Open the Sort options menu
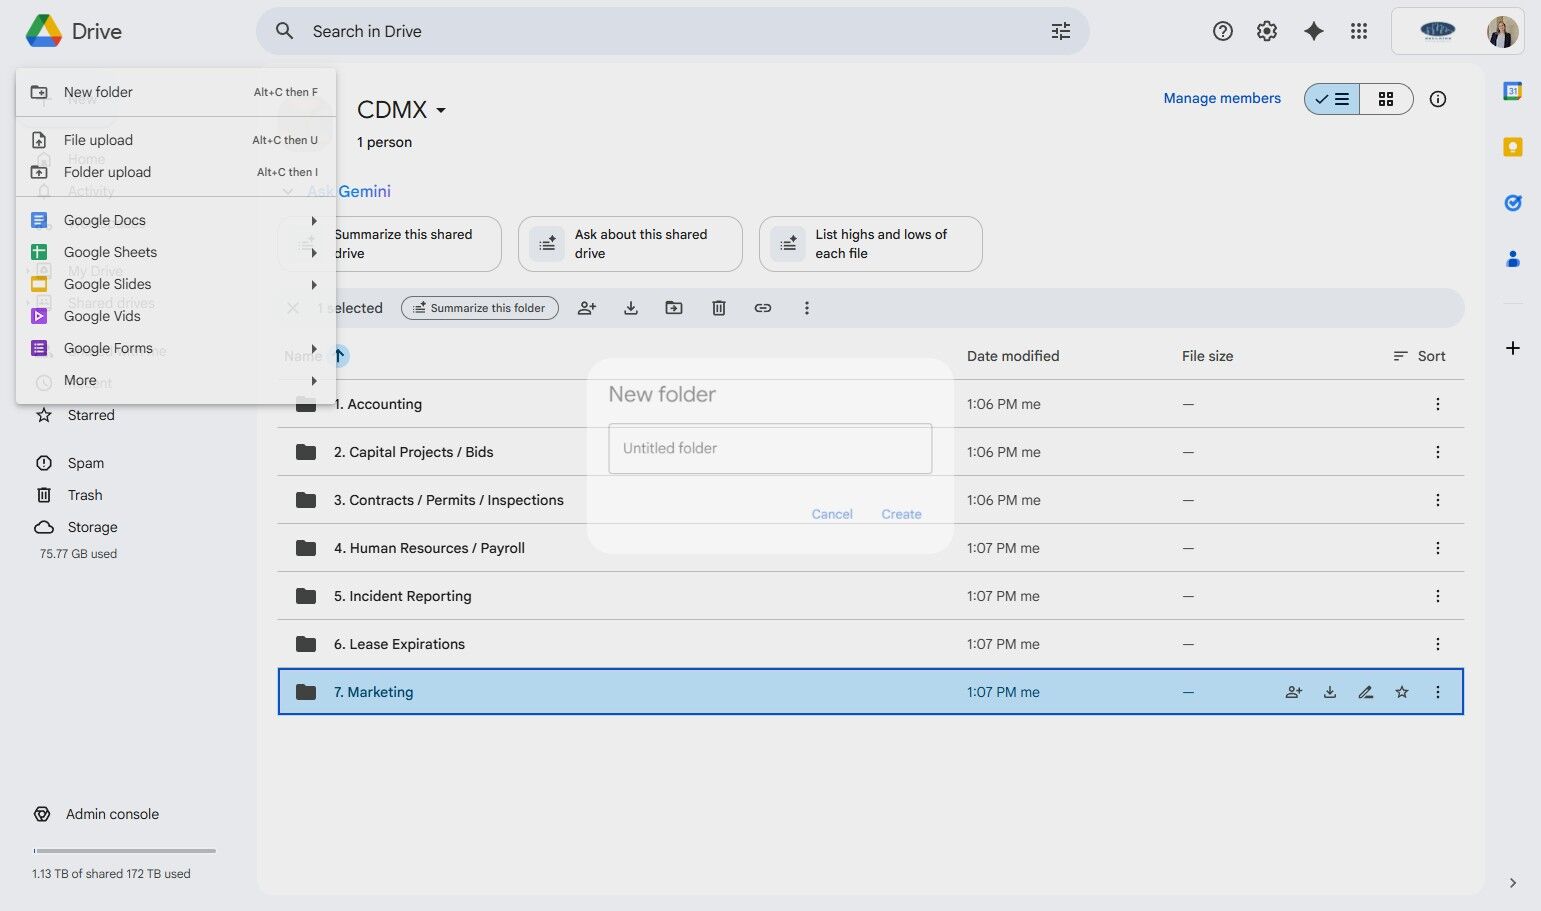The width and height of the screenshot is (1541, 911). (1419, 356)
